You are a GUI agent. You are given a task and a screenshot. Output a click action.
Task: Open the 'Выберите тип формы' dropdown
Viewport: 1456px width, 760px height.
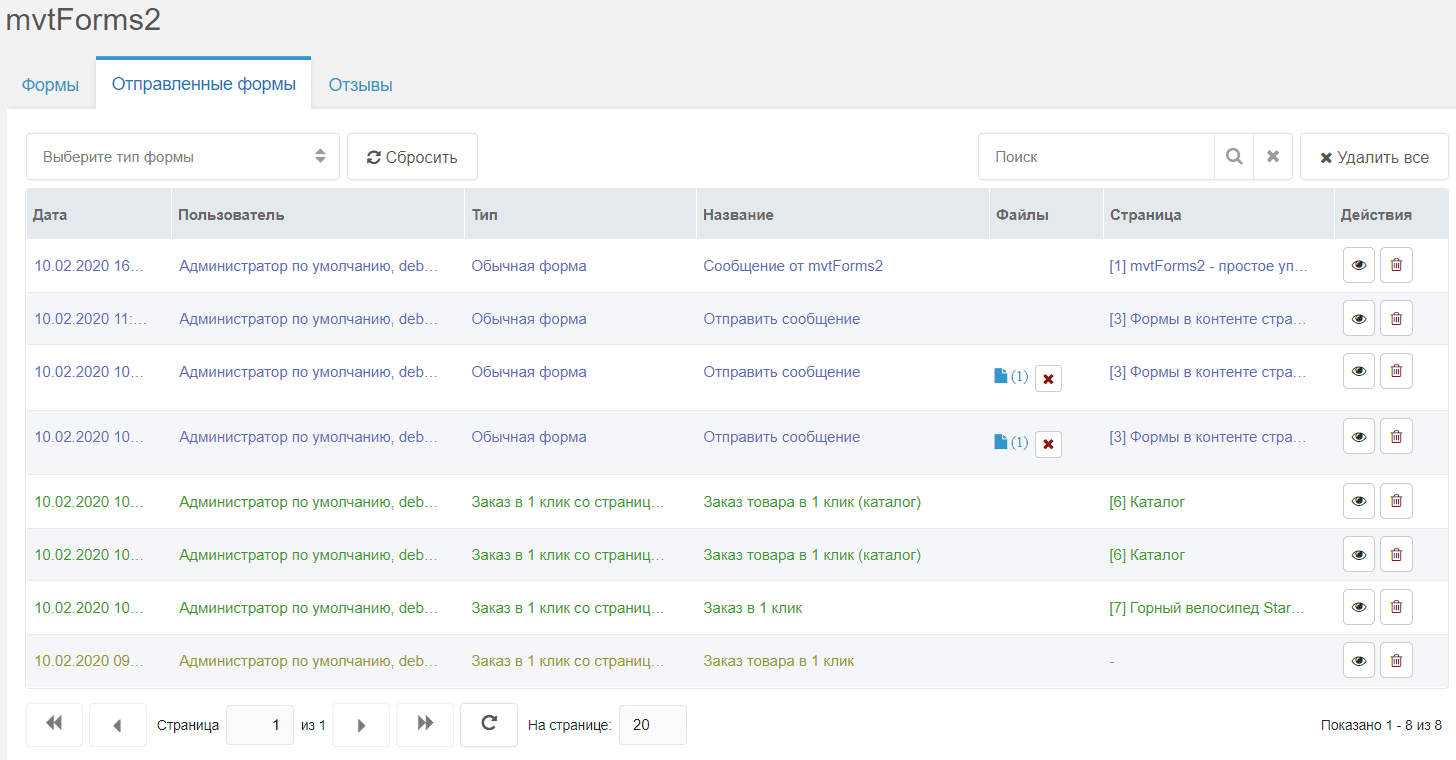click(183, 157)
